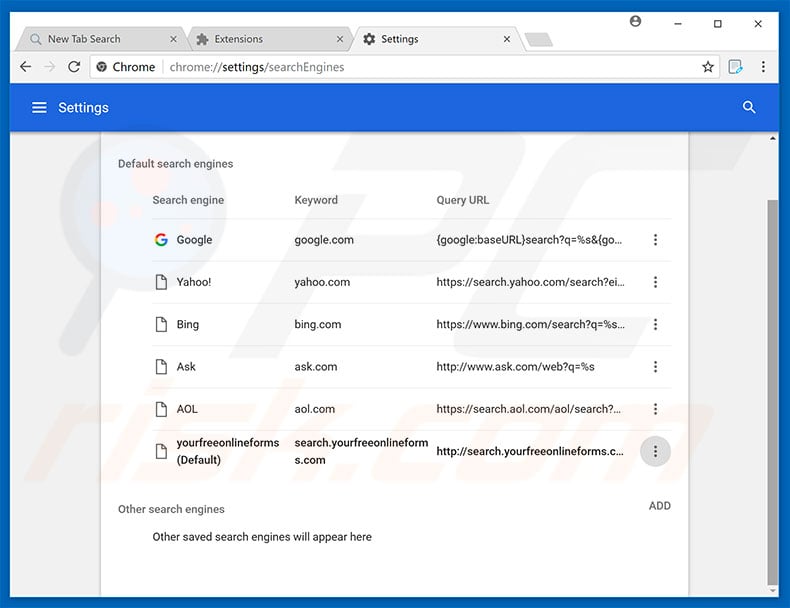This screenshot has width=790, height=608.
Task: Go back with the browser back arrow
Action: pos(25,66)
